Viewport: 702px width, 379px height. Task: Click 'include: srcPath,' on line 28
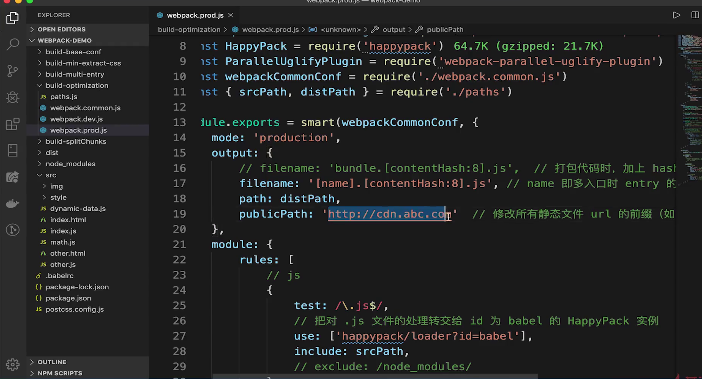[351, 351]
